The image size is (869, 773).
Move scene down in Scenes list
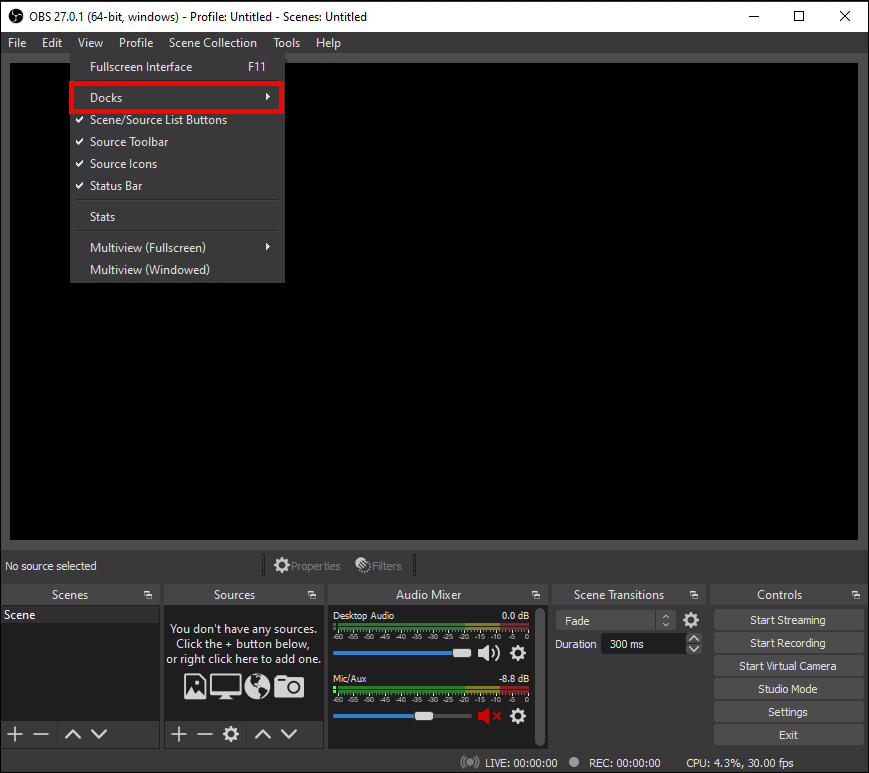point(99,734)
